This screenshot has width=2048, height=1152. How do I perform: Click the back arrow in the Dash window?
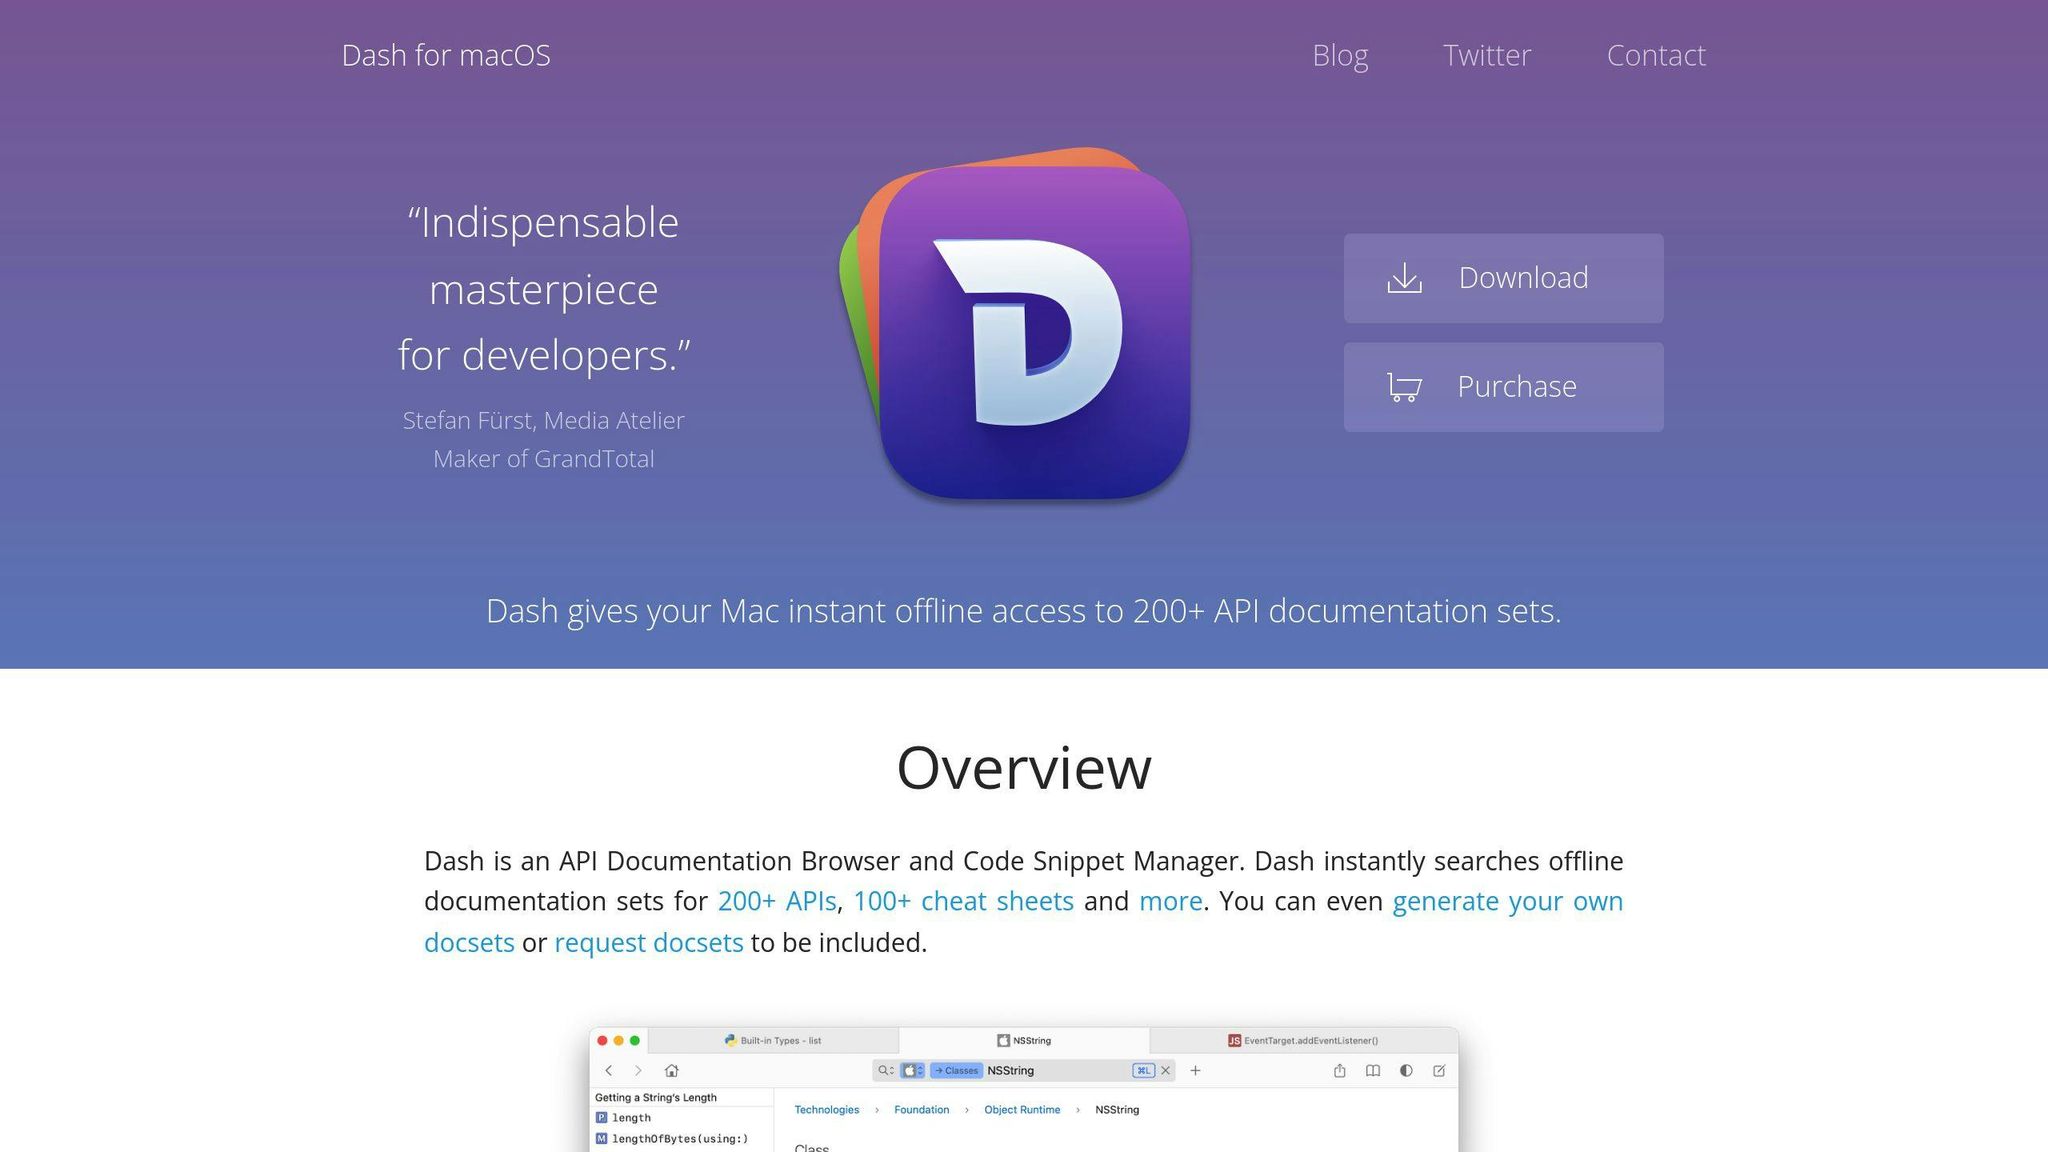pos(609,1070)
